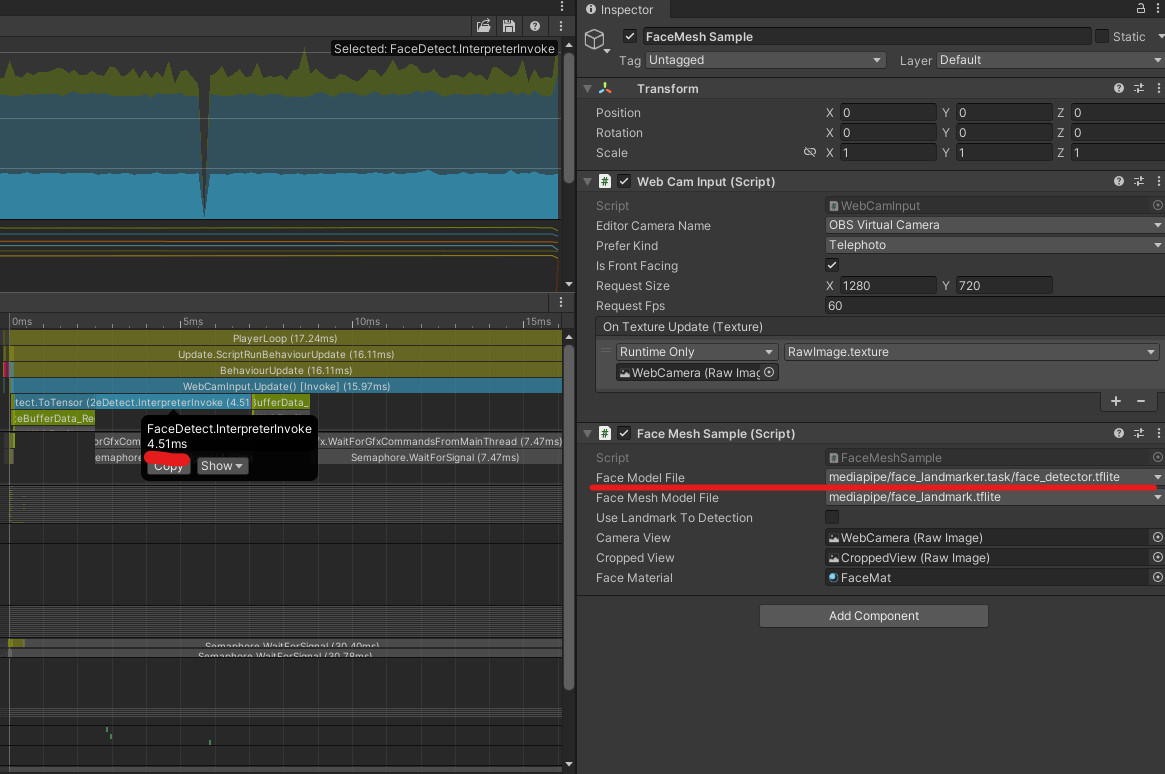1165x774 pixels.
Task: Click the cube icon beside FaceMesh Sample
Action: (x=595, y=40)
